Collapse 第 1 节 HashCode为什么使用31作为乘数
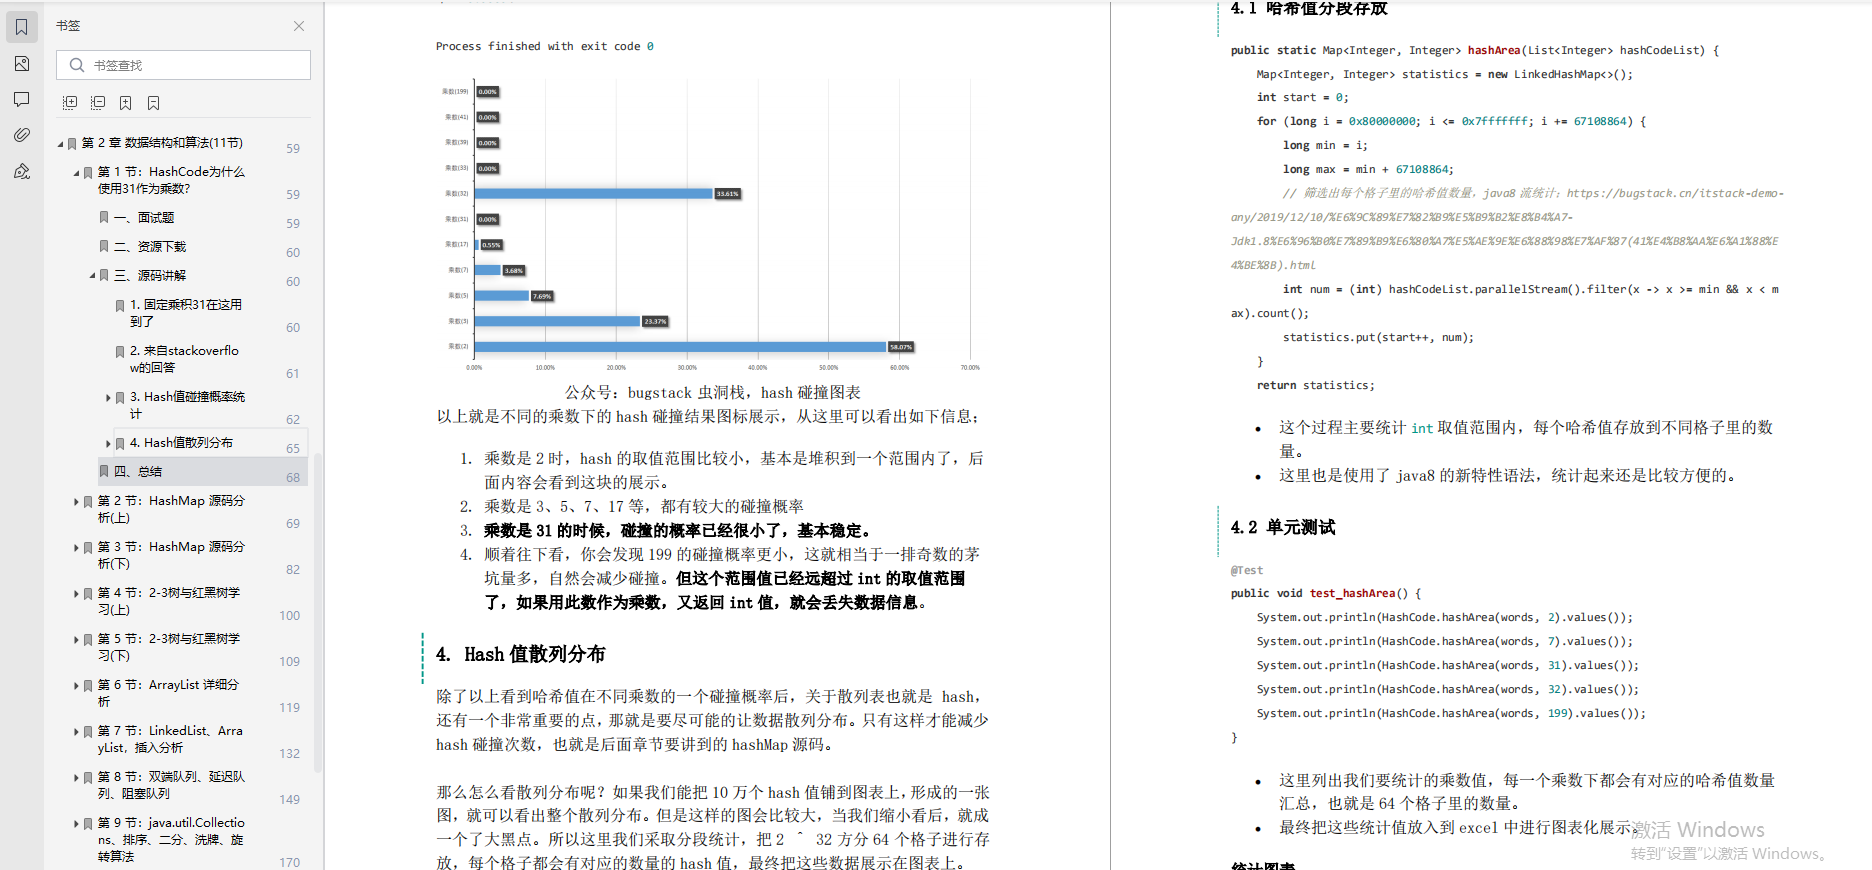Image resolution: width=1872 pixels, height=870 pixels. (76, 173)
